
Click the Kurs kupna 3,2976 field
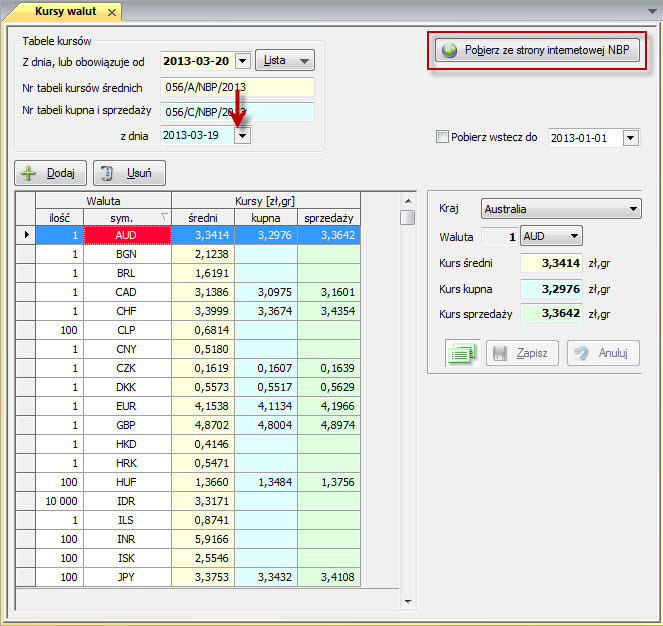(x=551, y=289)
